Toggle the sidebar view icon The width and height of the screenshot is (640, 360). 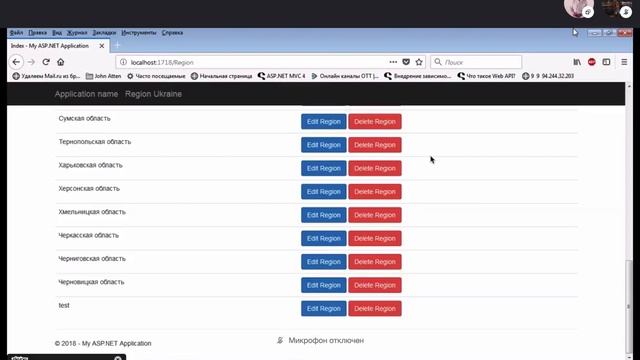606,62
